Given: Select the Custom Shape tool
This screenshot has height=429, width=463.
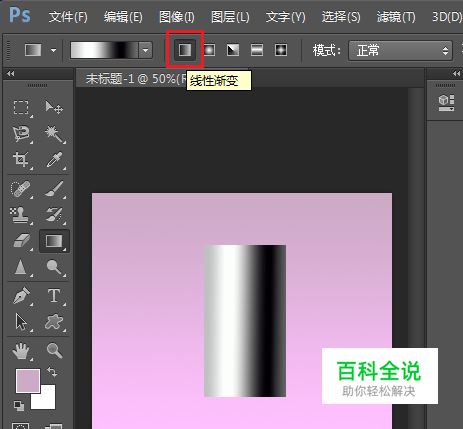Looking at the screenshot, I should (x=54, y=322).
